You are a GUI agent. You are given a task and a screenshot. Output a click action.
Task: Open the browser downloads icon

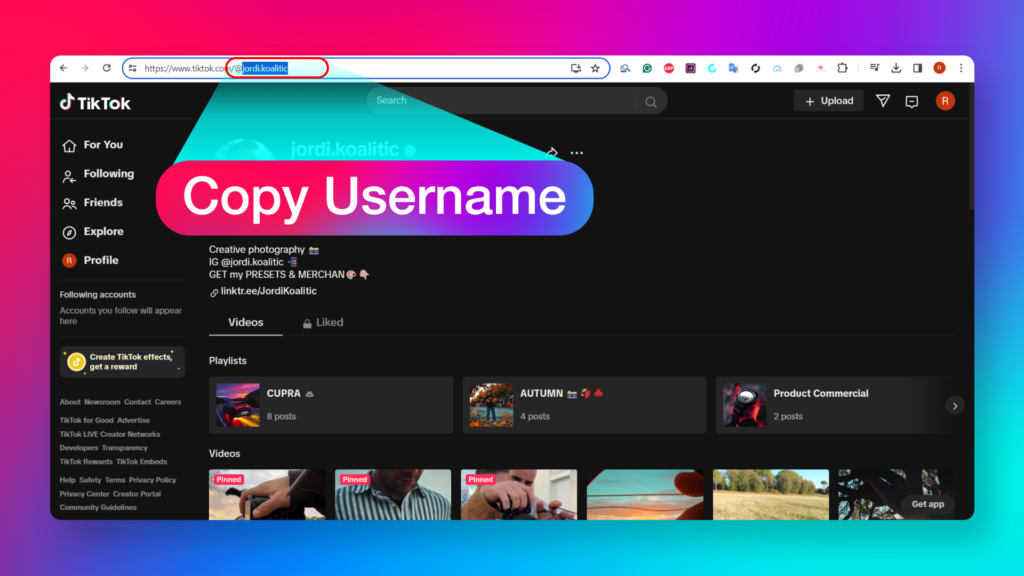896,68
